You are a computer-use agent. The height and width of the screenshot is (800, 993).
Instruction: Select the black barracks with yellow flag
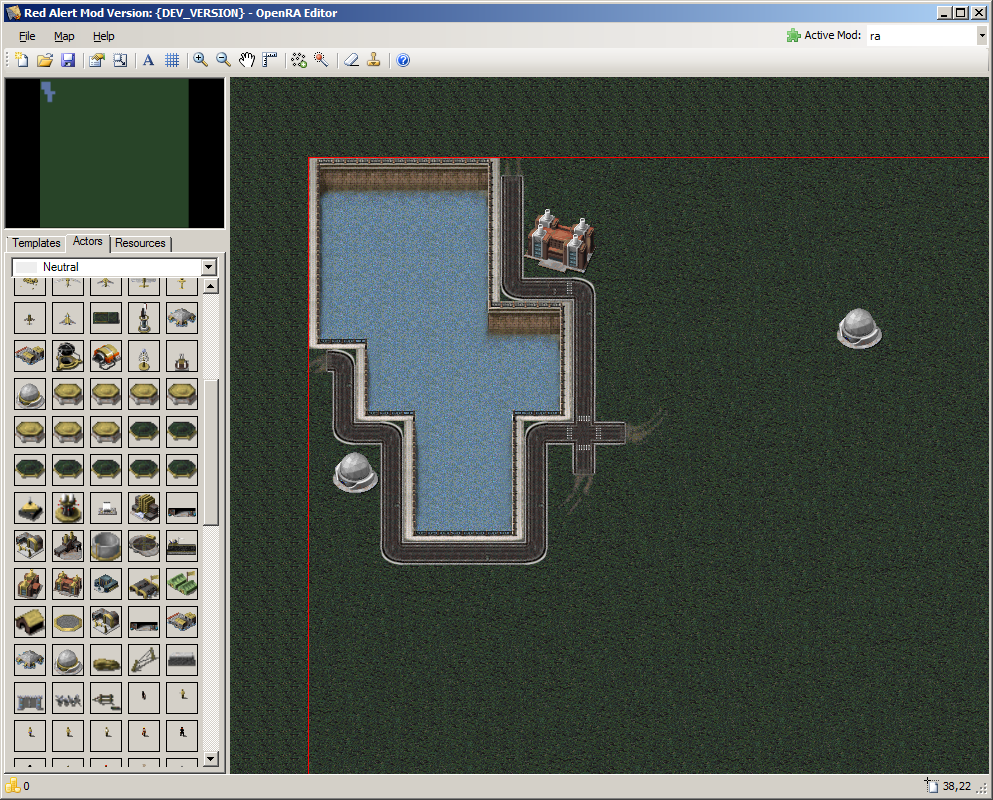coord(144,584)
